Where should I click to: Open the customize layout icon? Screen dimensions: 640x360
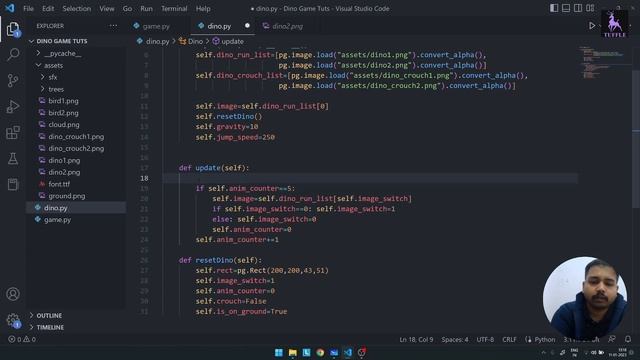(x=590, y=8)
